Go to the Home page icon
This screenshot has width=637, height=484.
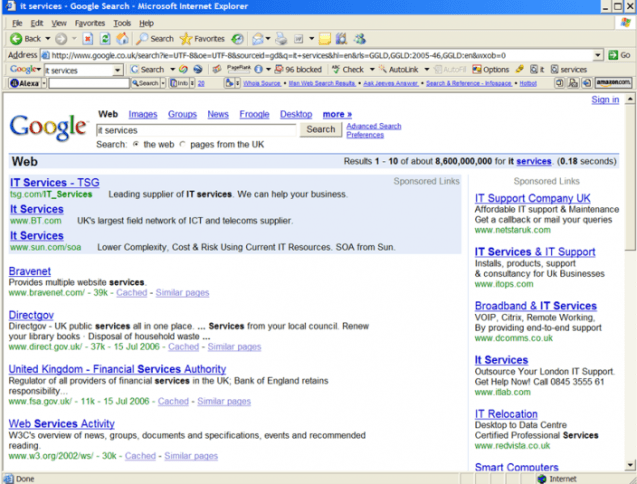122,39
